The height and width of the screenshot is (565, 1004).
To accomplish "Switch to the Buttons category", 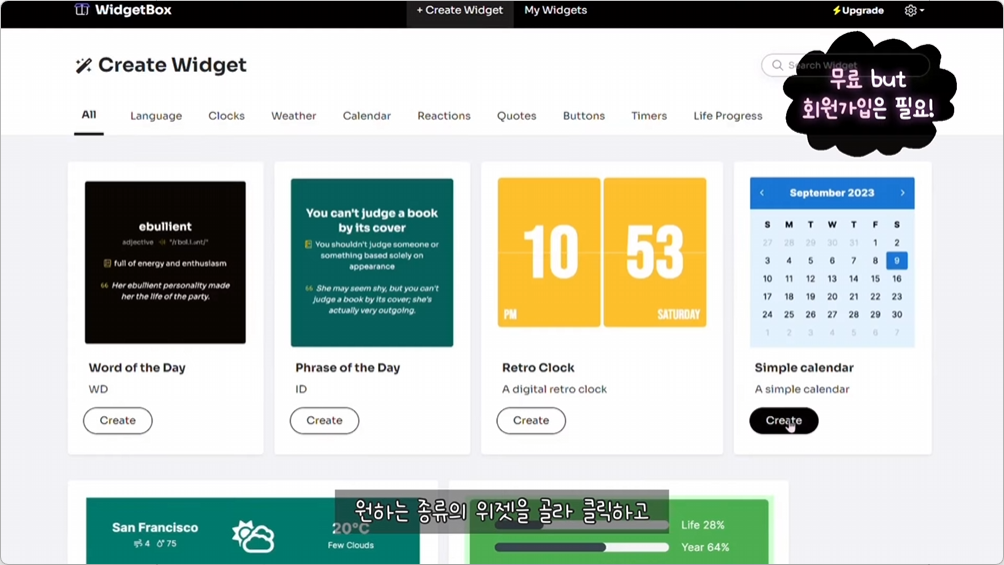I will click(583, 116).
